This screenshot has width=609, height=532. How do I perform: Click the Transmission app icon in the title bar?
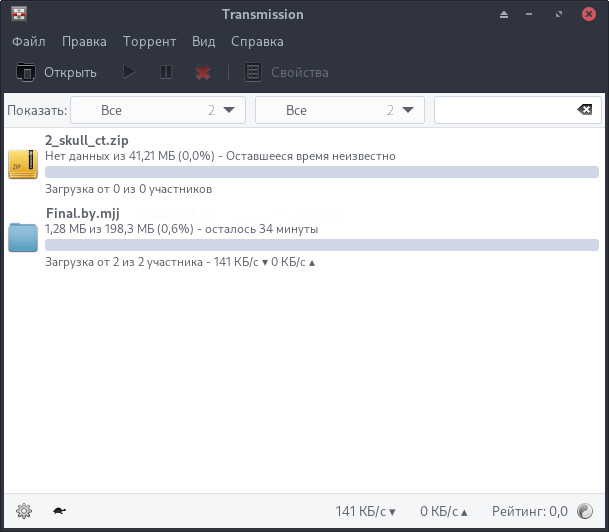point(19,14)
